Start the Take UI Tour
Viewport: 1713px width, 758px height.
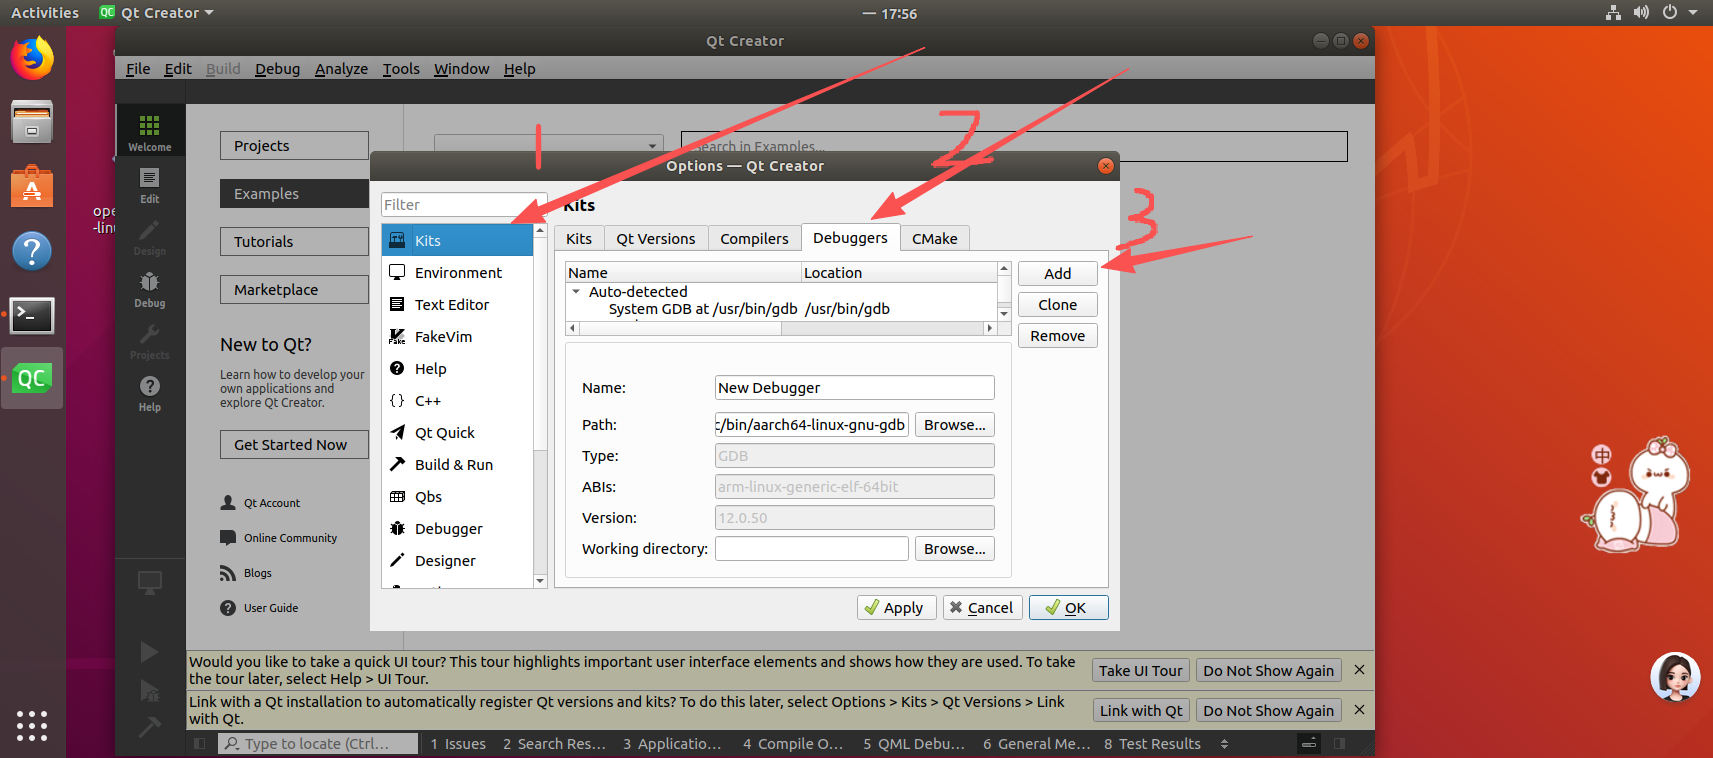[1141, 670]
